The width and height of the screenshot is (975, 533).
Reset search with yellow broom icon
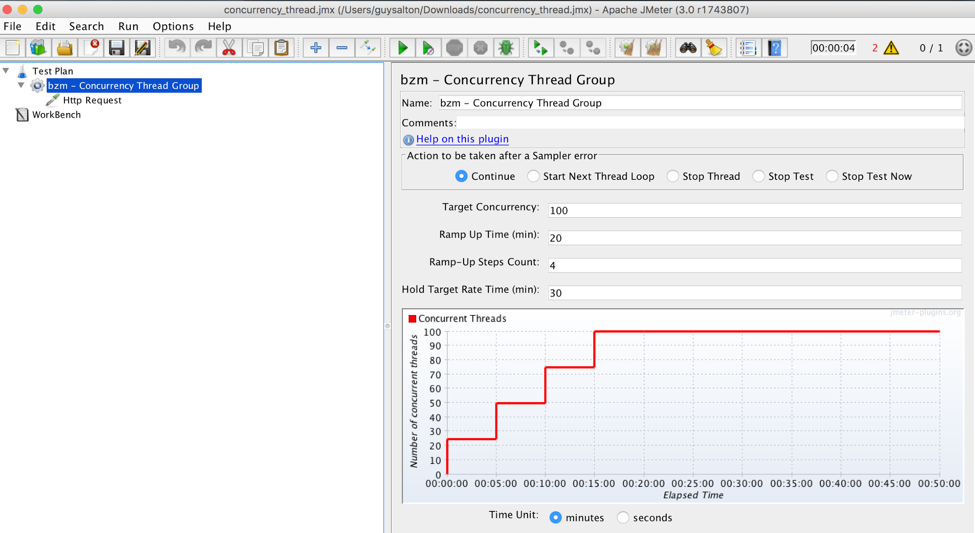pyautogui.click(x=714, y=48)
